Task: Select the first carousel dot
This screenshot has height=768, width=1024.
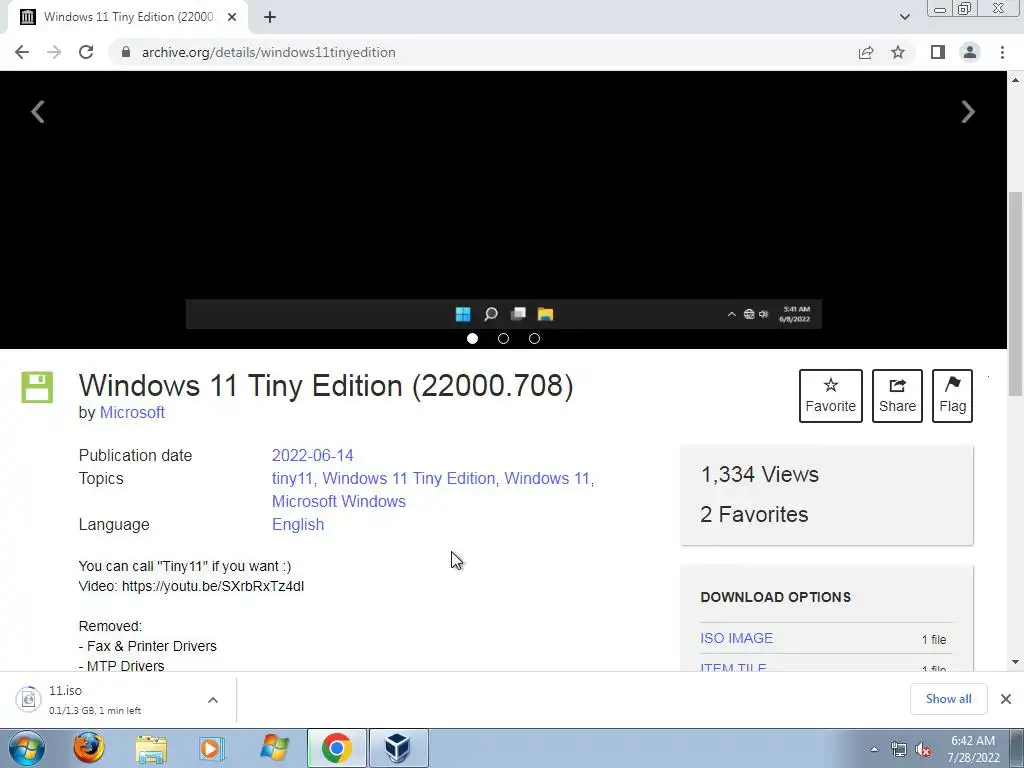Action: [x=472, y=338]
